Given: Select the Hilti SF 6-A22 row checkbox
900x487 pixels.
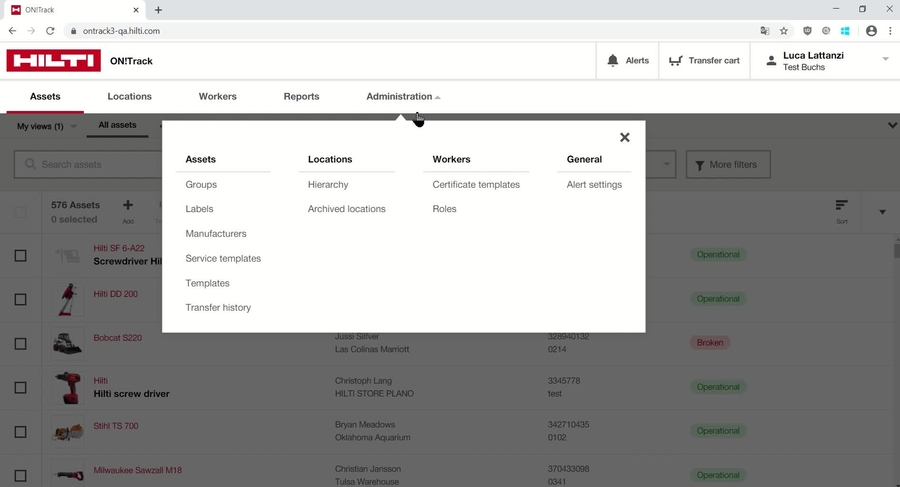Looking at the screenshot, I should click(x=20, y=256).
